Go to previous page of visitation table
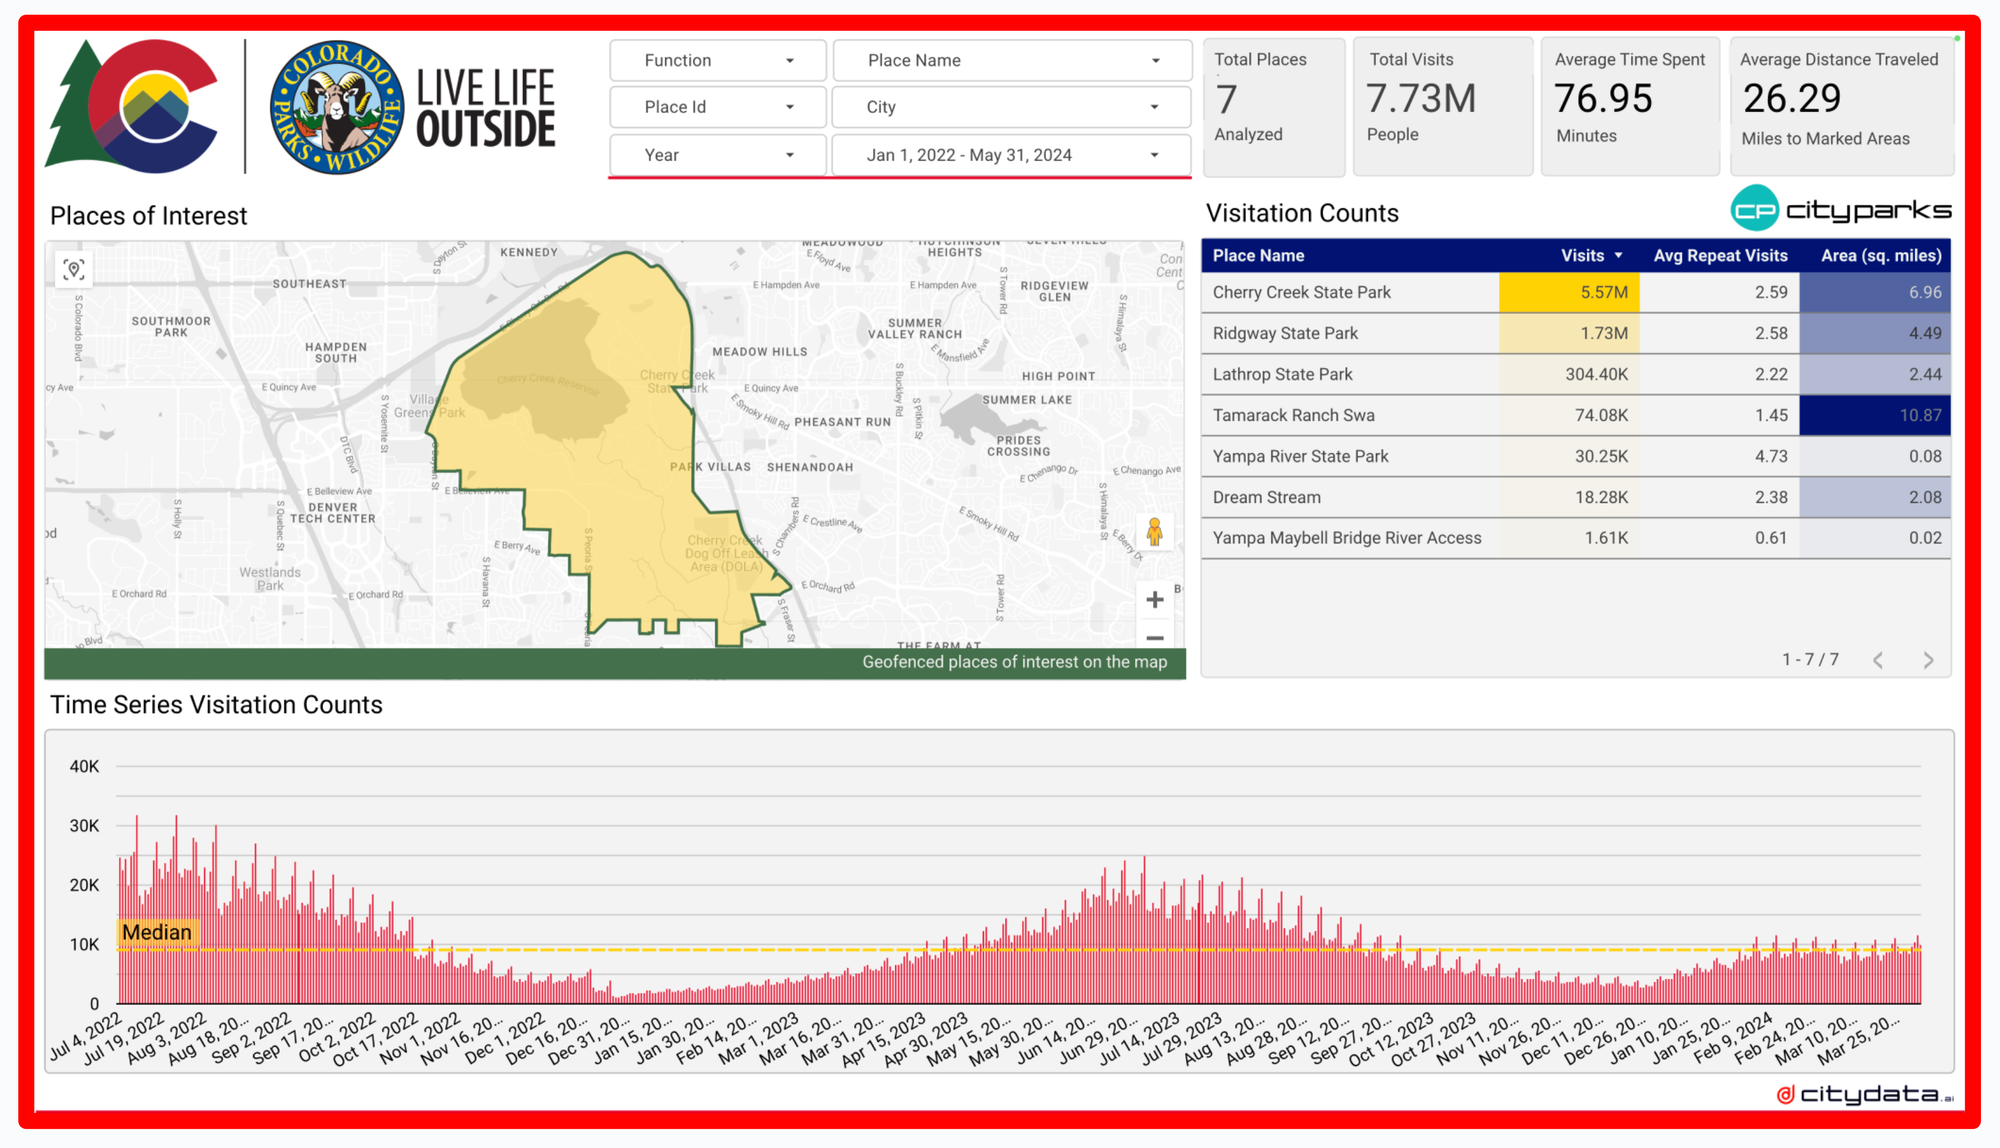Image resolution: width=2000 pixels, height=1148 pixels. pos(1879,660)
